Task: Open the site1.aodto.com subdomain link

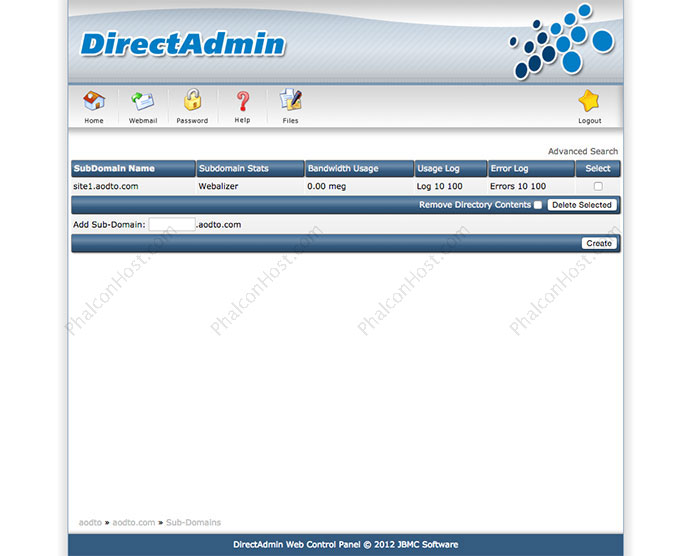Action: pyautogui.click(x=106, y=186)
